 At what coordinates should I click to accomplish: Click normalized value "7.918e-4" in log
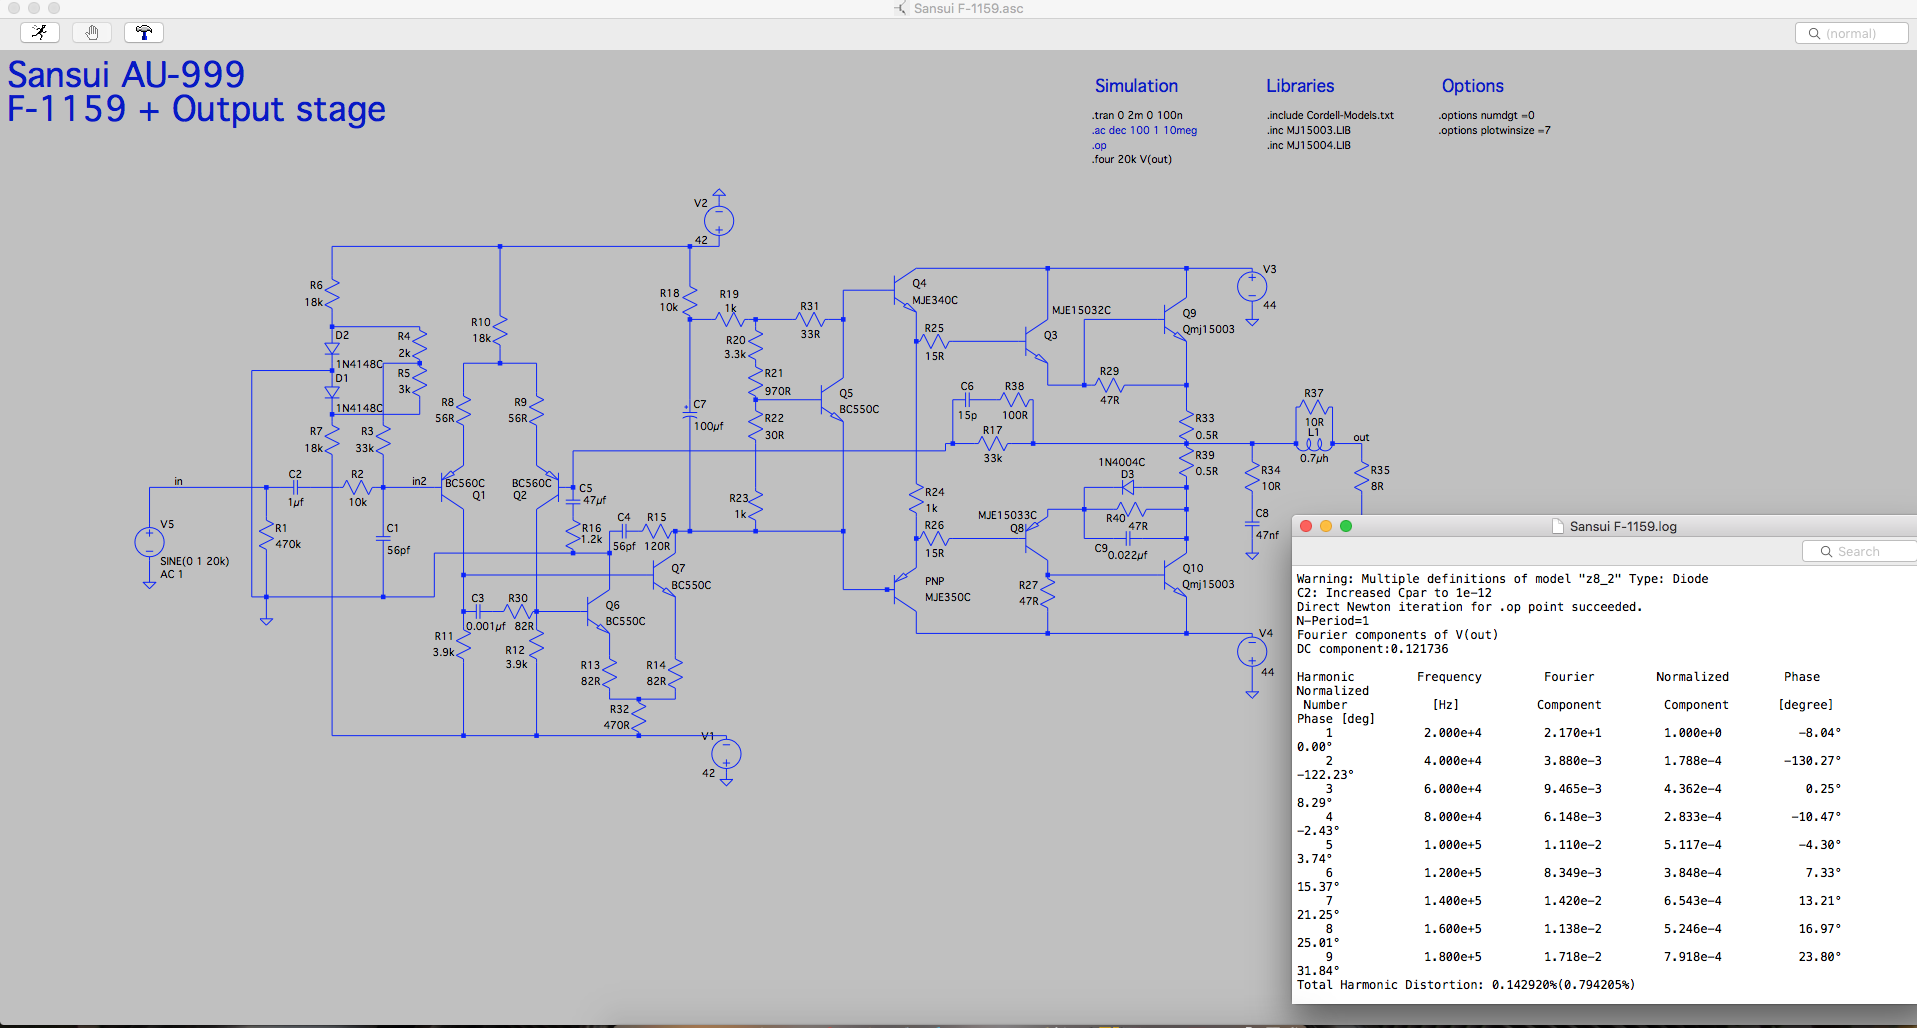pos(1692,957)
